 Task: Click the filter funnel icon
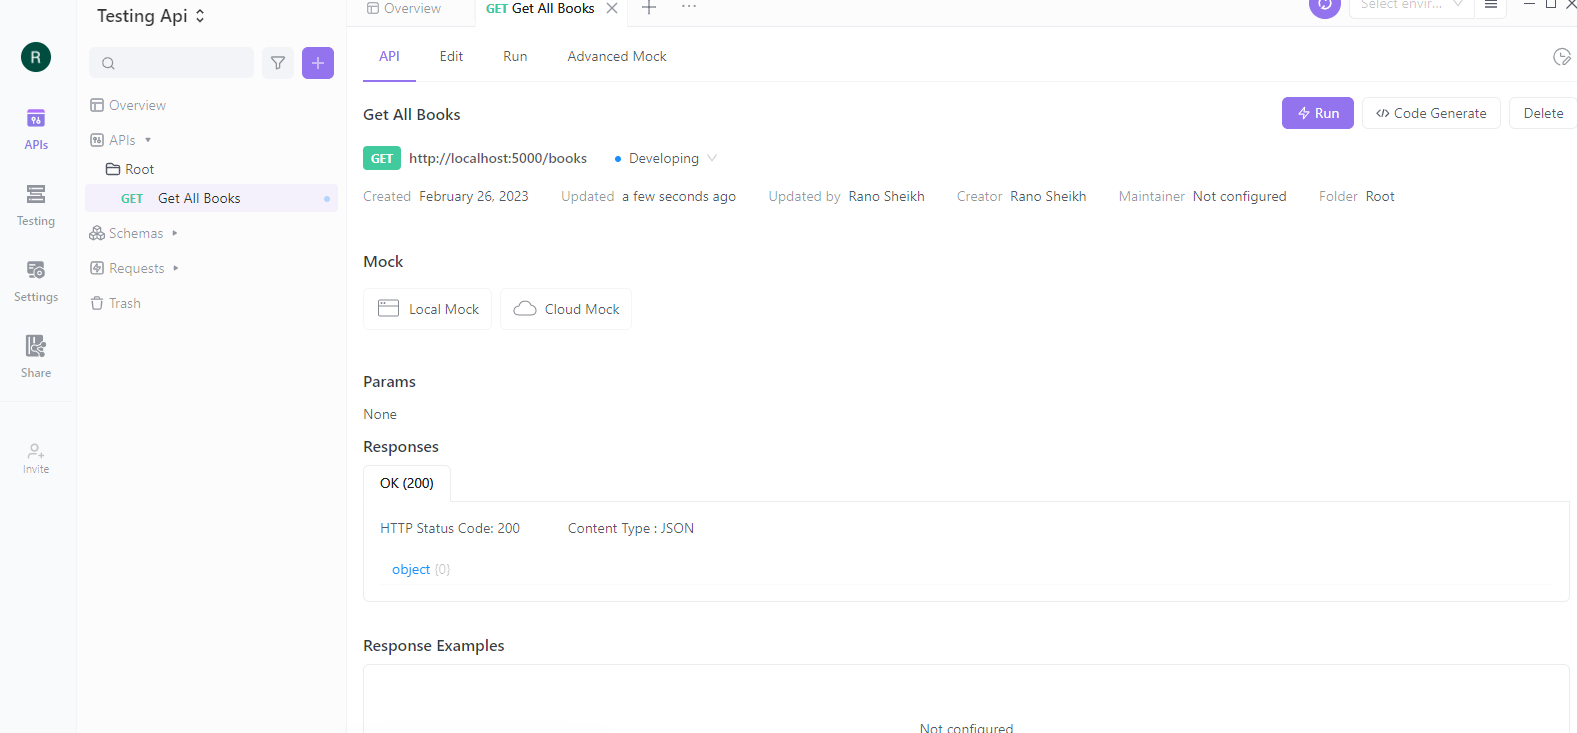(278, 63)
